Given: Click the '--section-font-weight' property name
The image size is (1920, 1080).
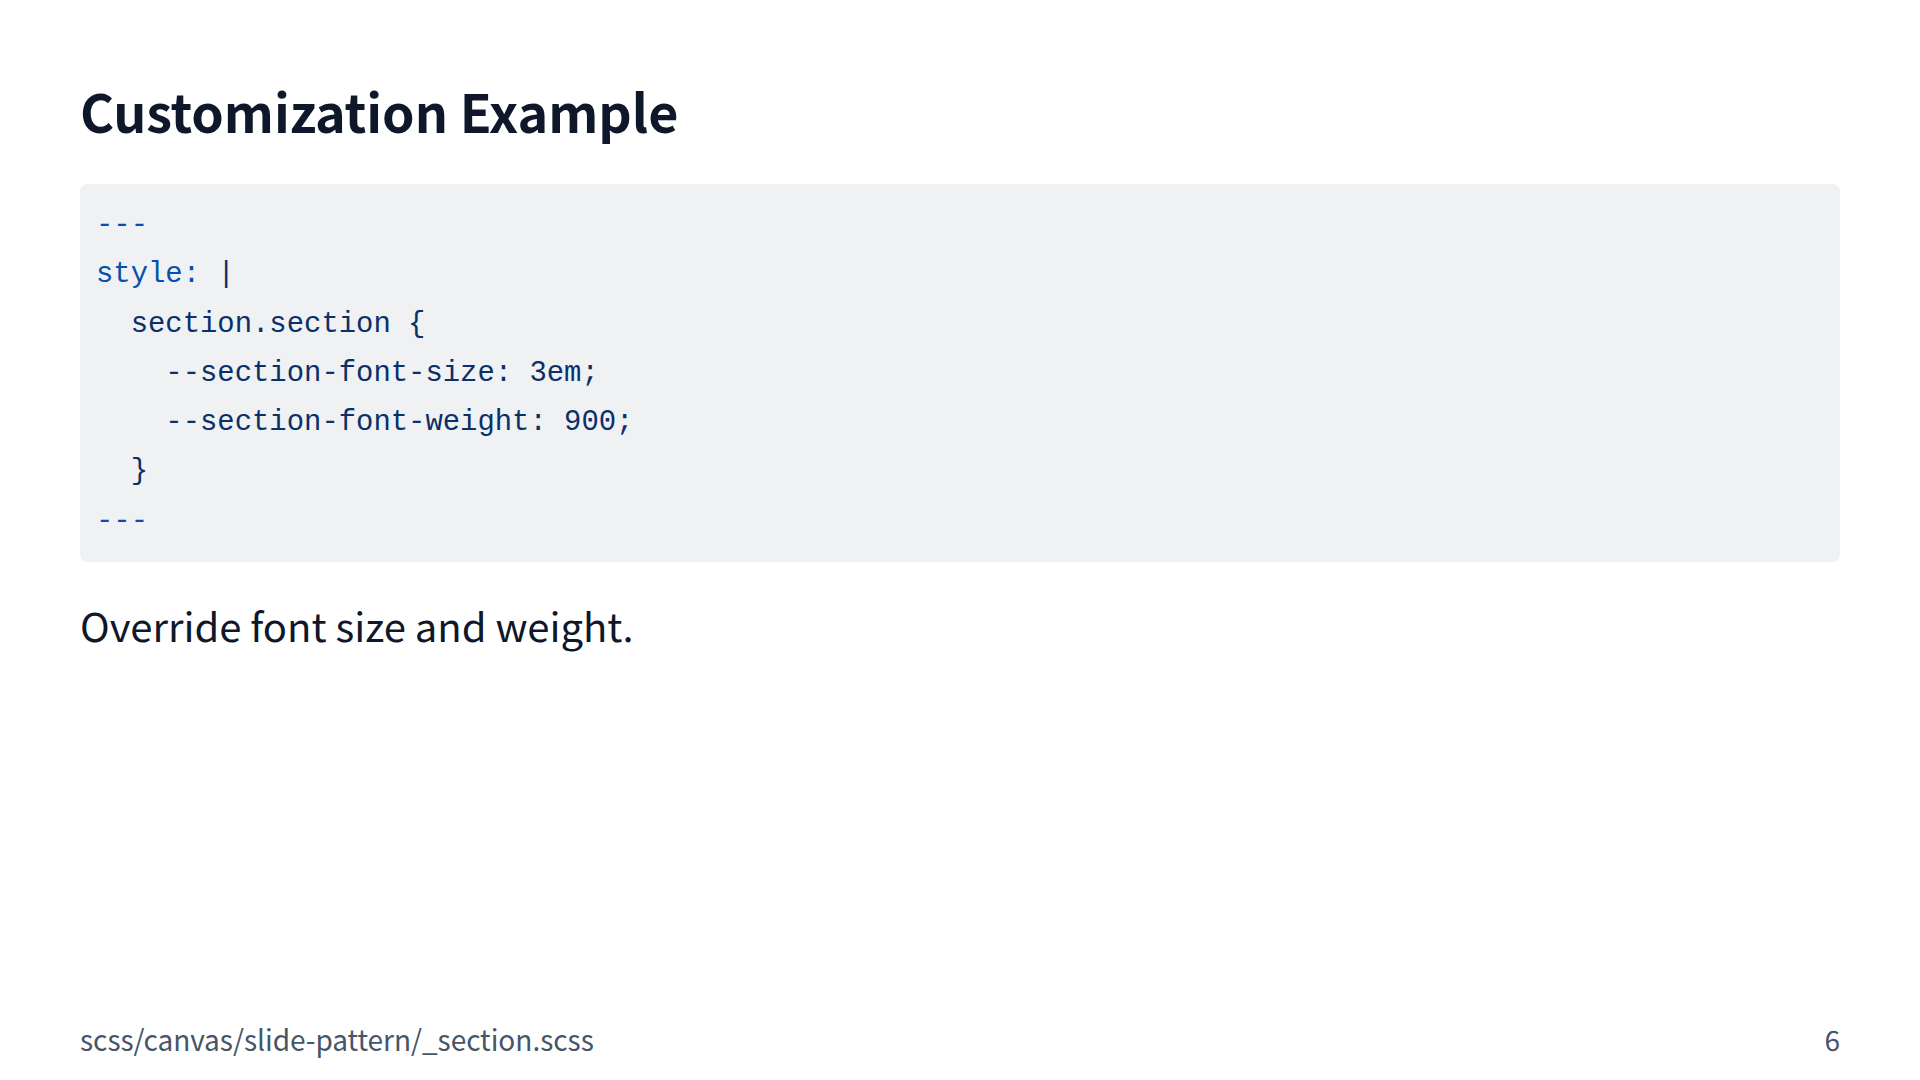Looking at the screenshot, I should pyautogui.click(x=347, y=421).
